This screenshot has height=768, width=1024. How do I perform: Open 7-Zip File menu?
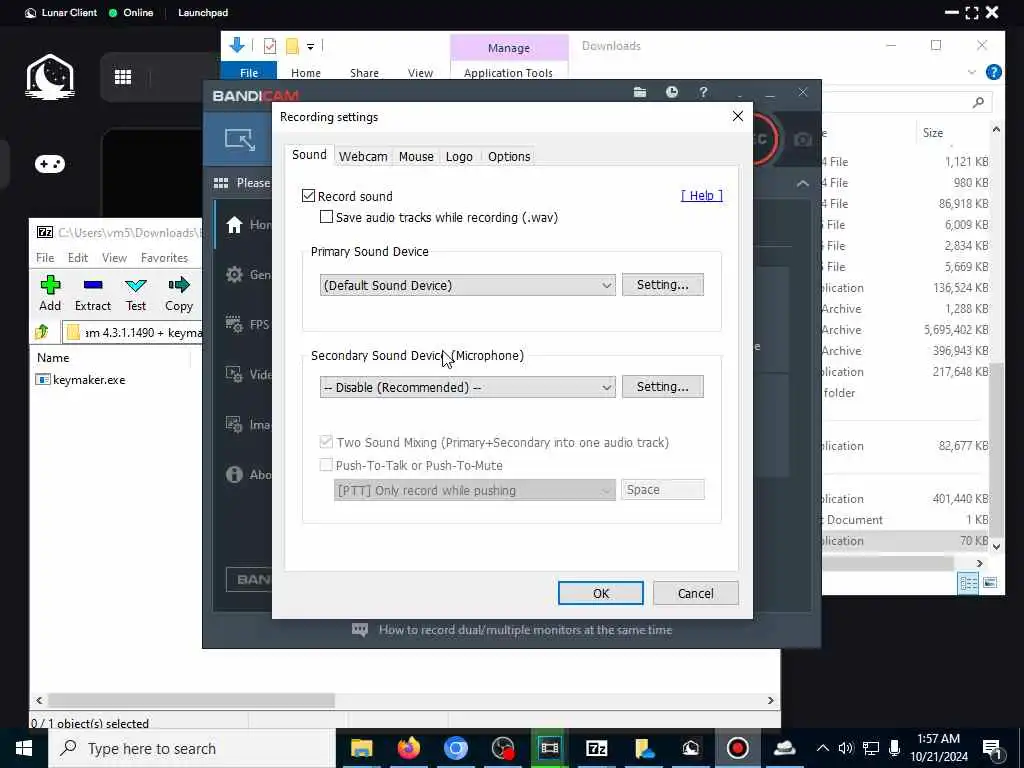point(45,258)
